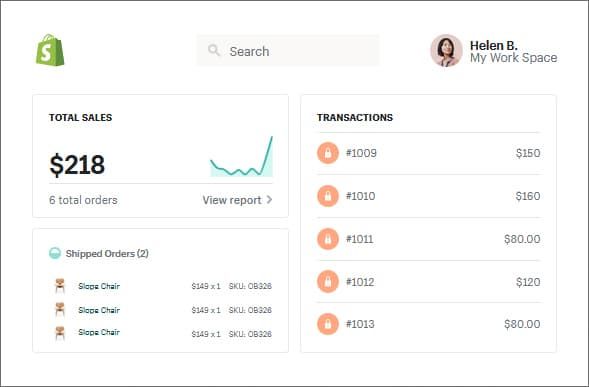This screenshot has height=387, width=589.
Task: Click the lock icon for transaction #1009
Action: coord(328,153)
